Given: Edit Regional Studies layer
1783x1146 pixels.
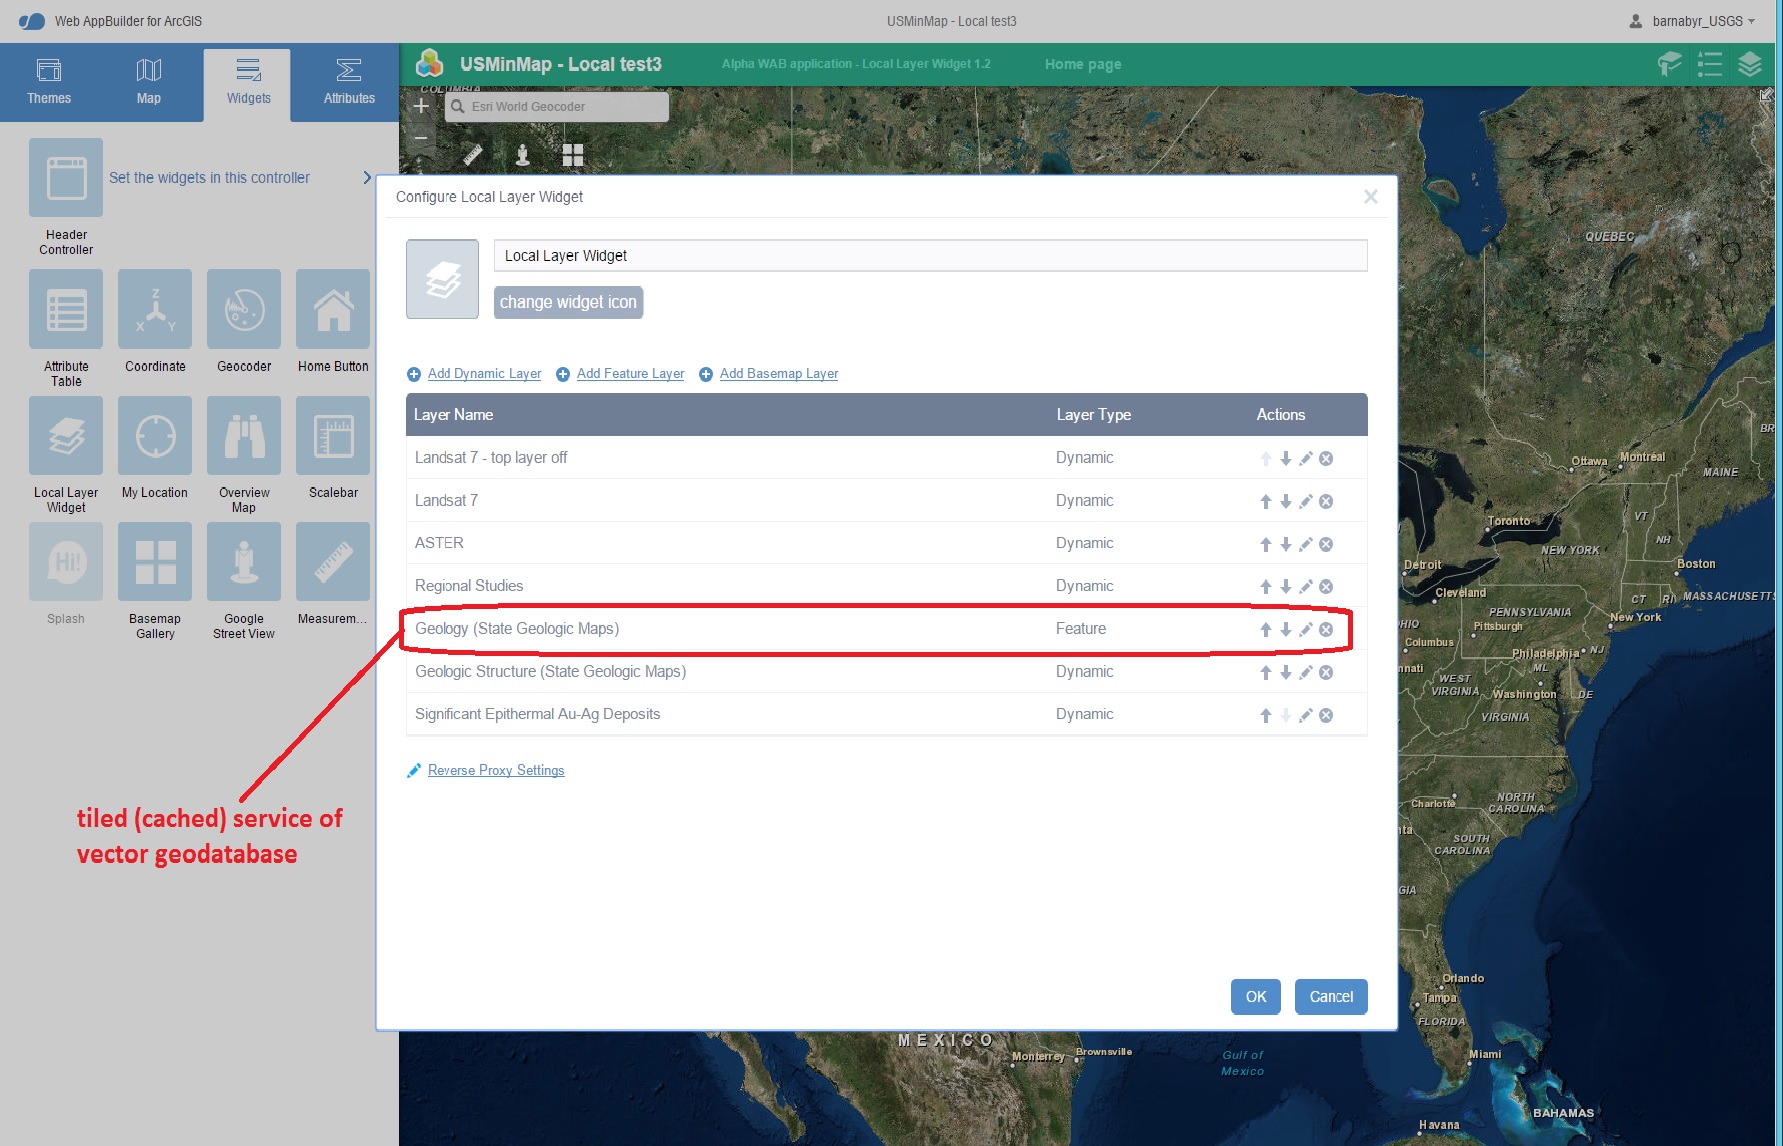Looking at the screenshot, I should [1306, 587].
